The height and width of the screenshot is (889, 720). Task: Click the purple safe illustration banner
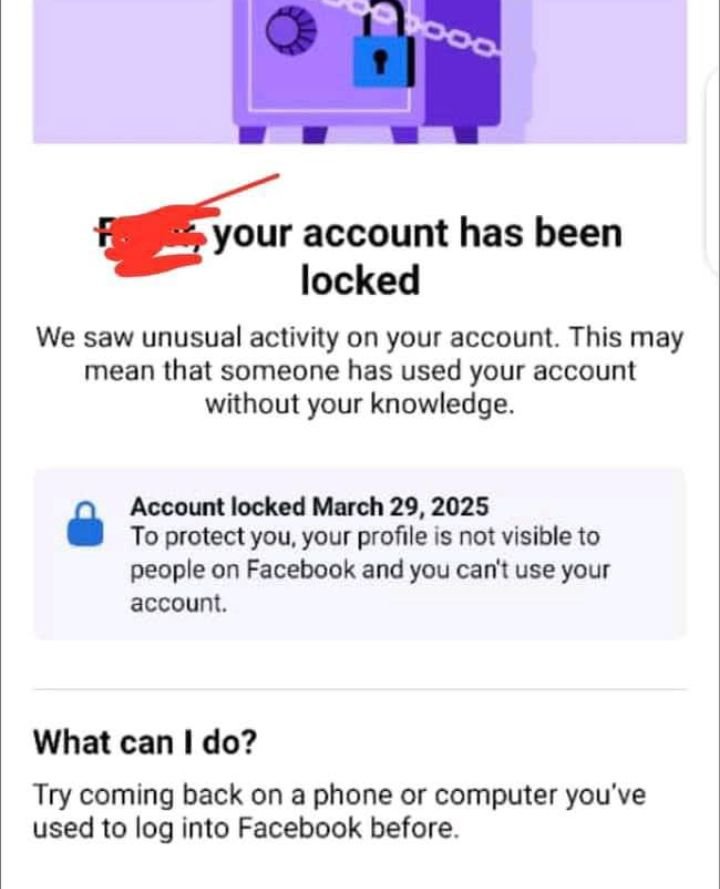coord(360,71)
